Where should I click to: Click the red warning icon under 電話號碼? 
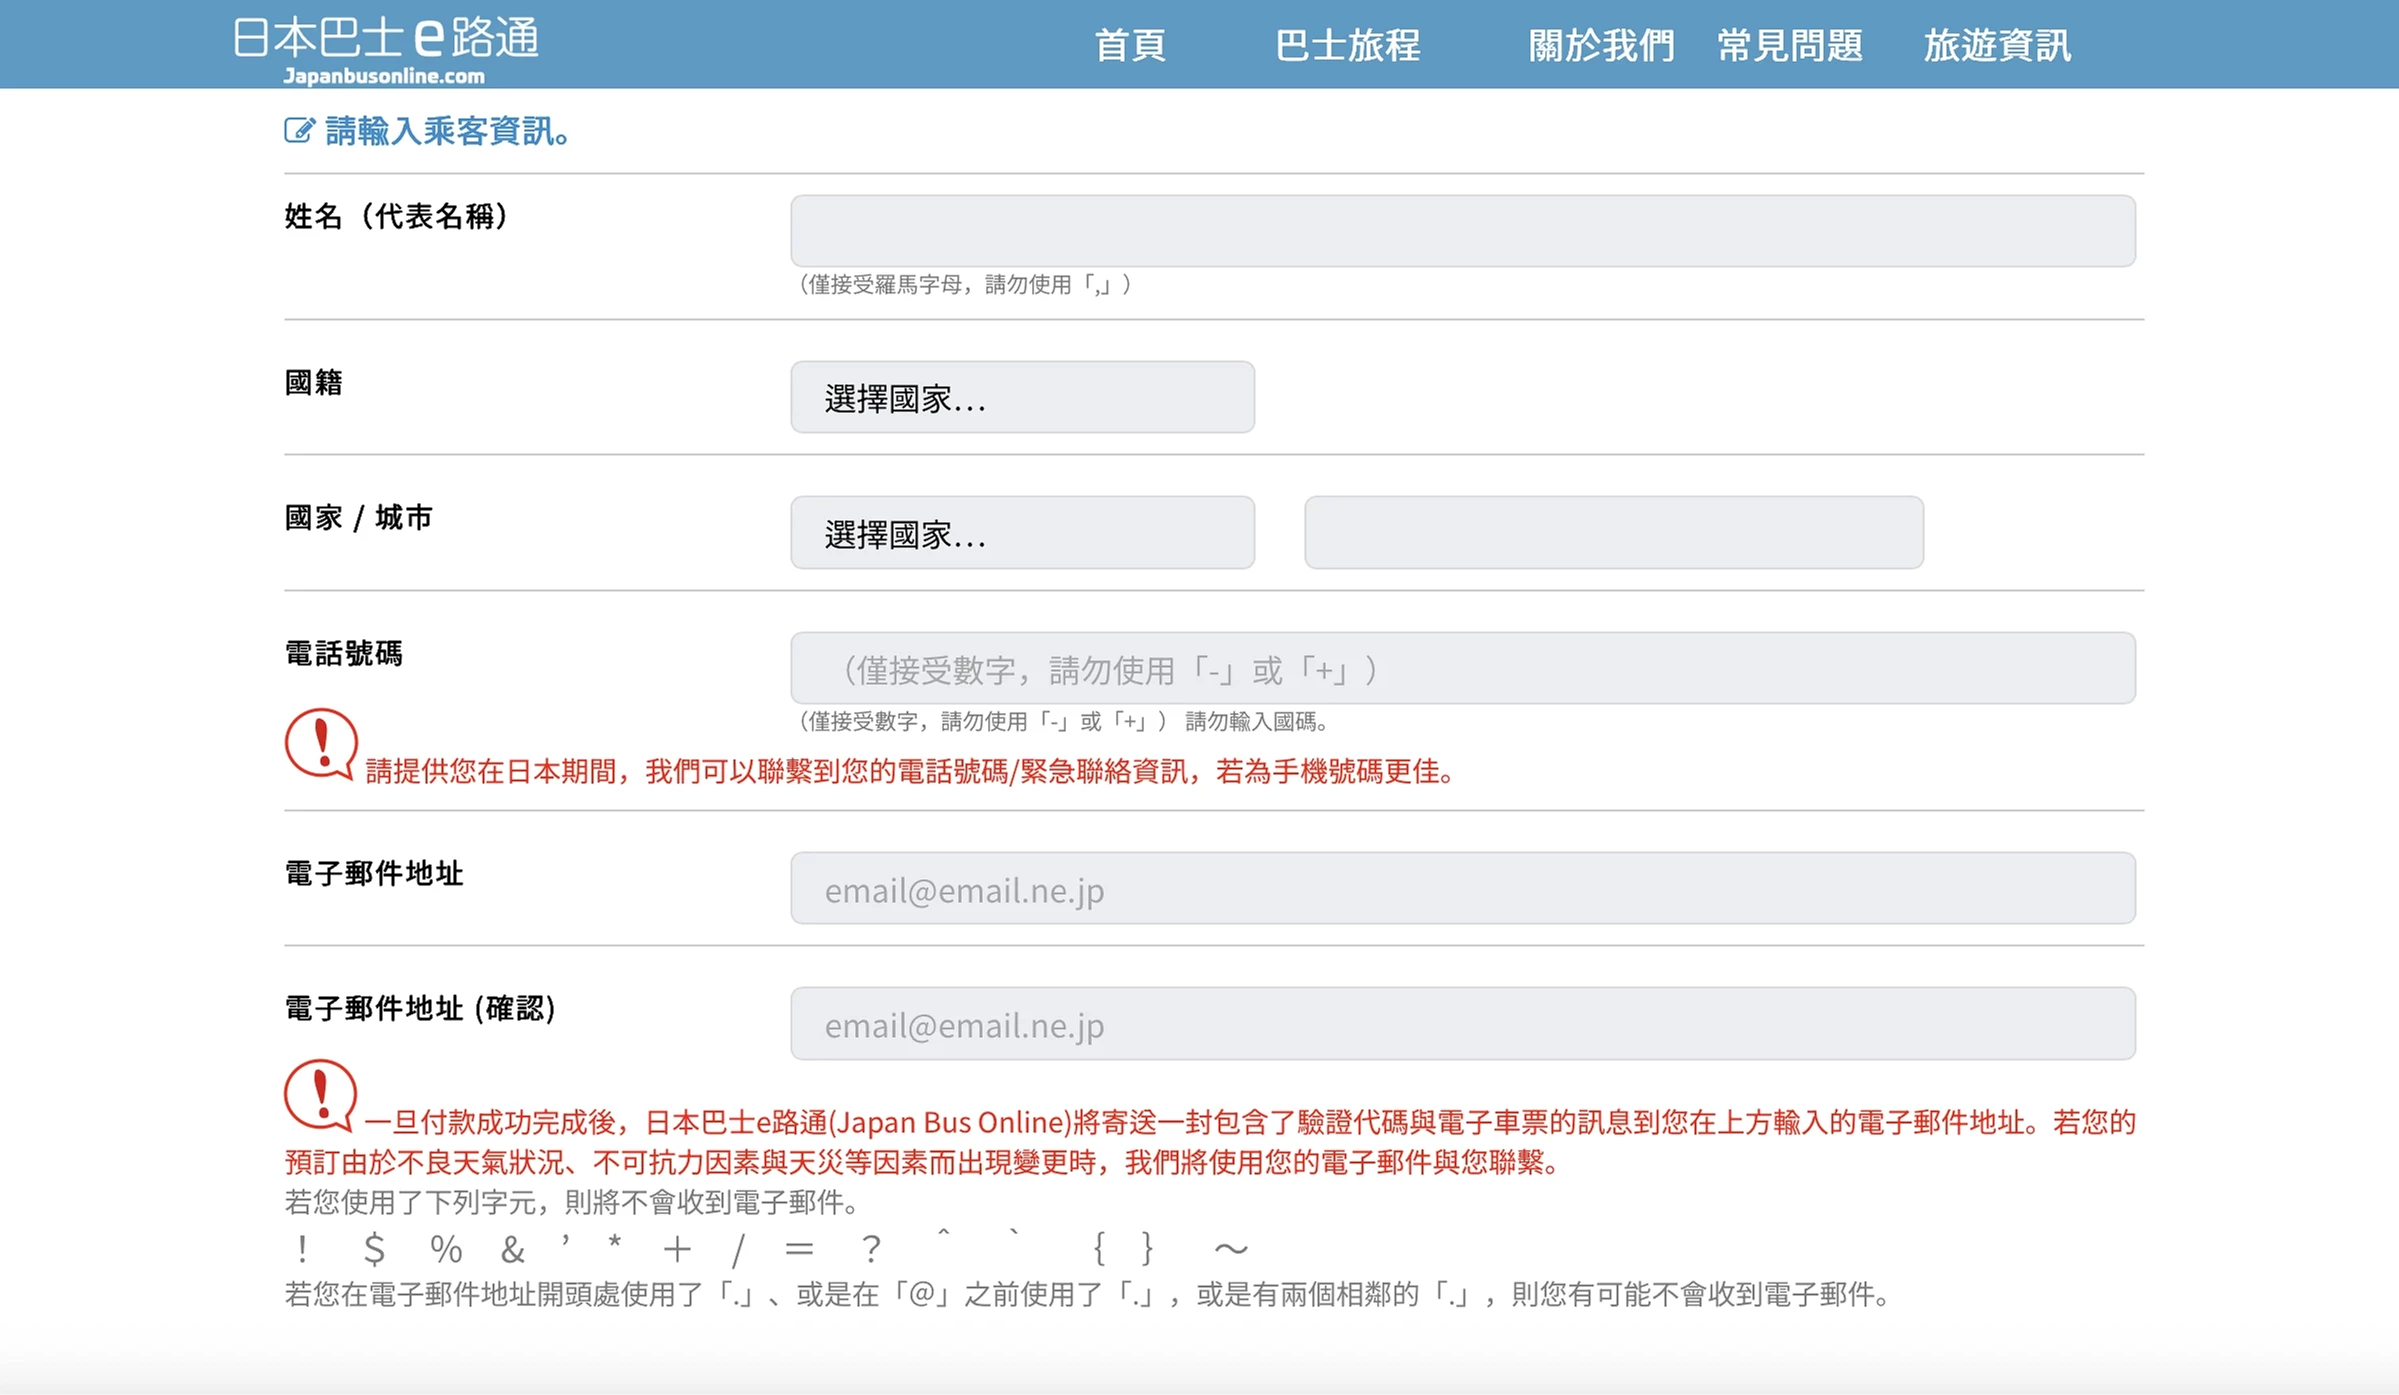(320, 744)
